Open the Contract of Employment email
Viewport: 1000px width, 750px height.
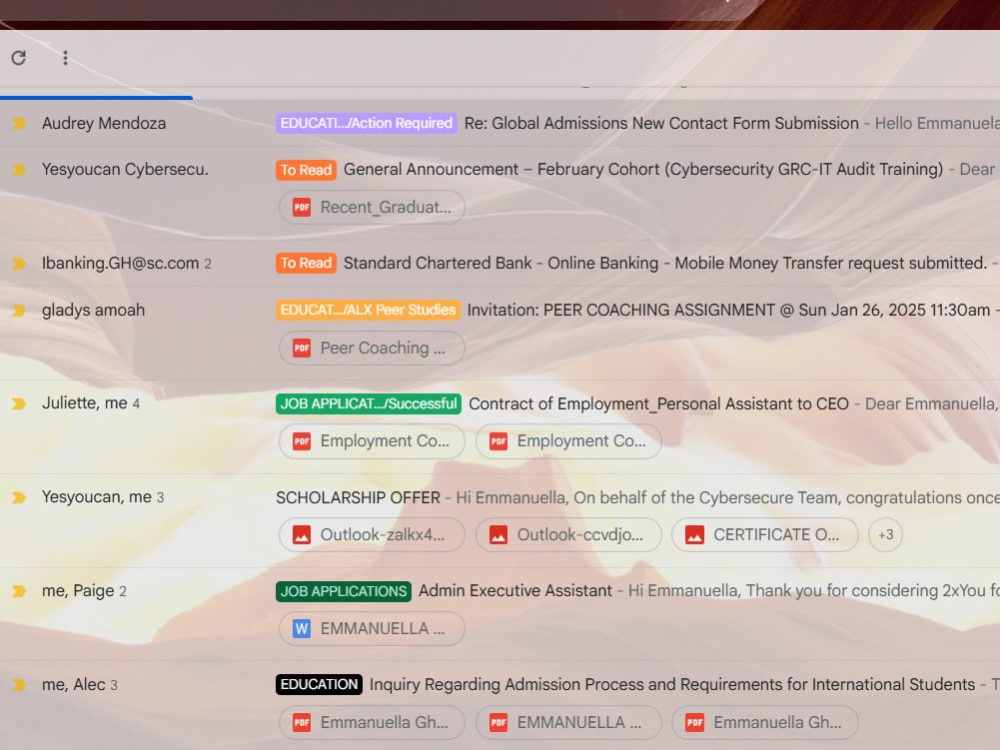659,404
